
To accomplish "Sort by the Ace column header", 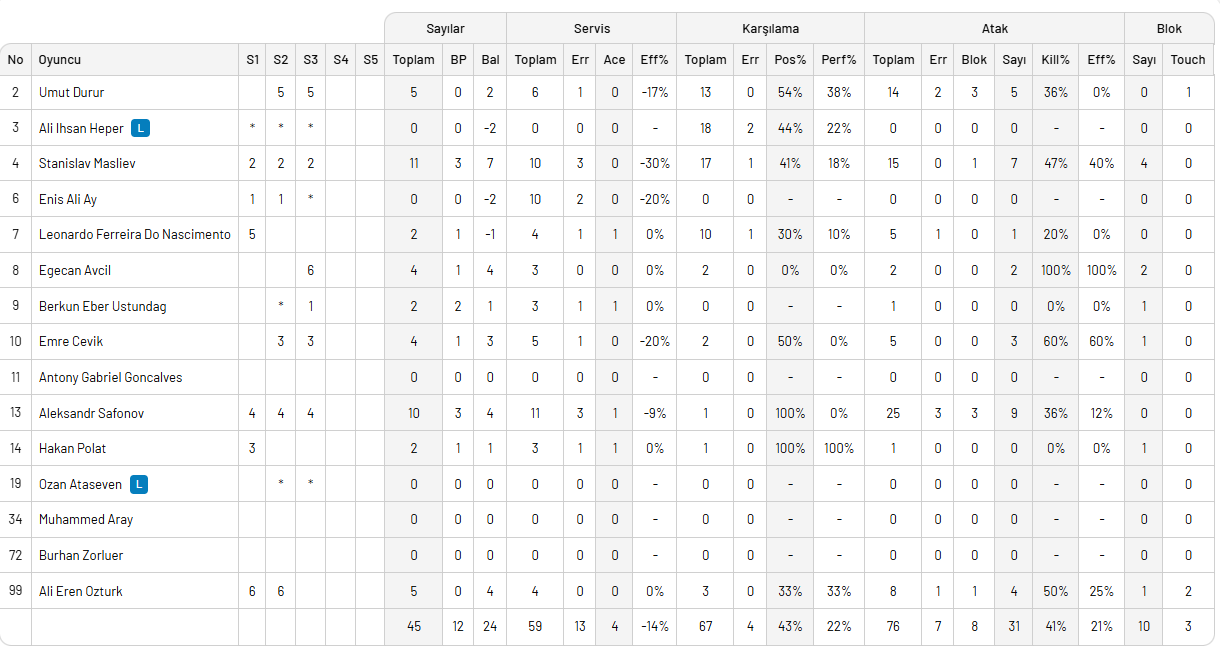I will click(614, 60).
